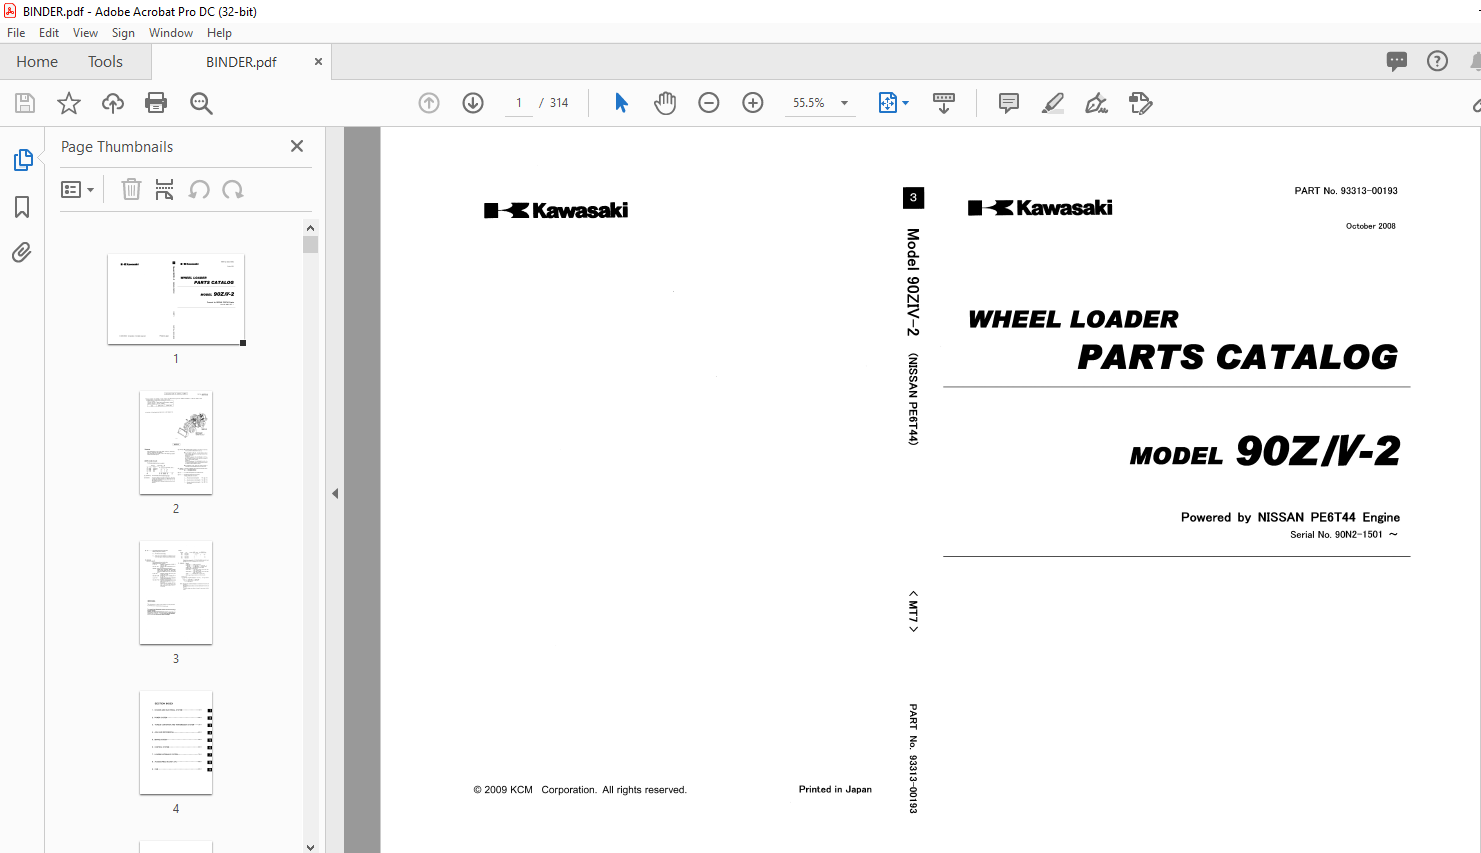Activate the Hand pan tool
1481x853 pixels.
tap(665, 103)
